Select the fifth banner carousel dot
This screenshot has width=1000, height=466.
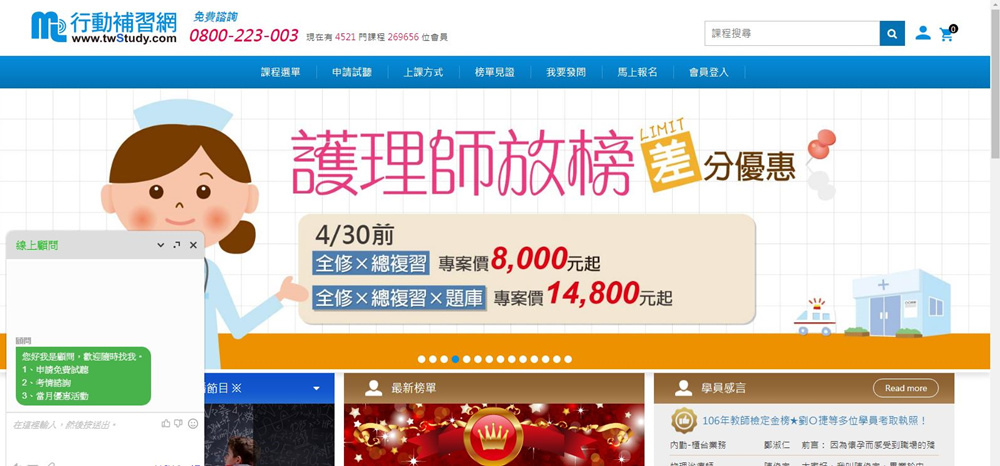point(466,360)
